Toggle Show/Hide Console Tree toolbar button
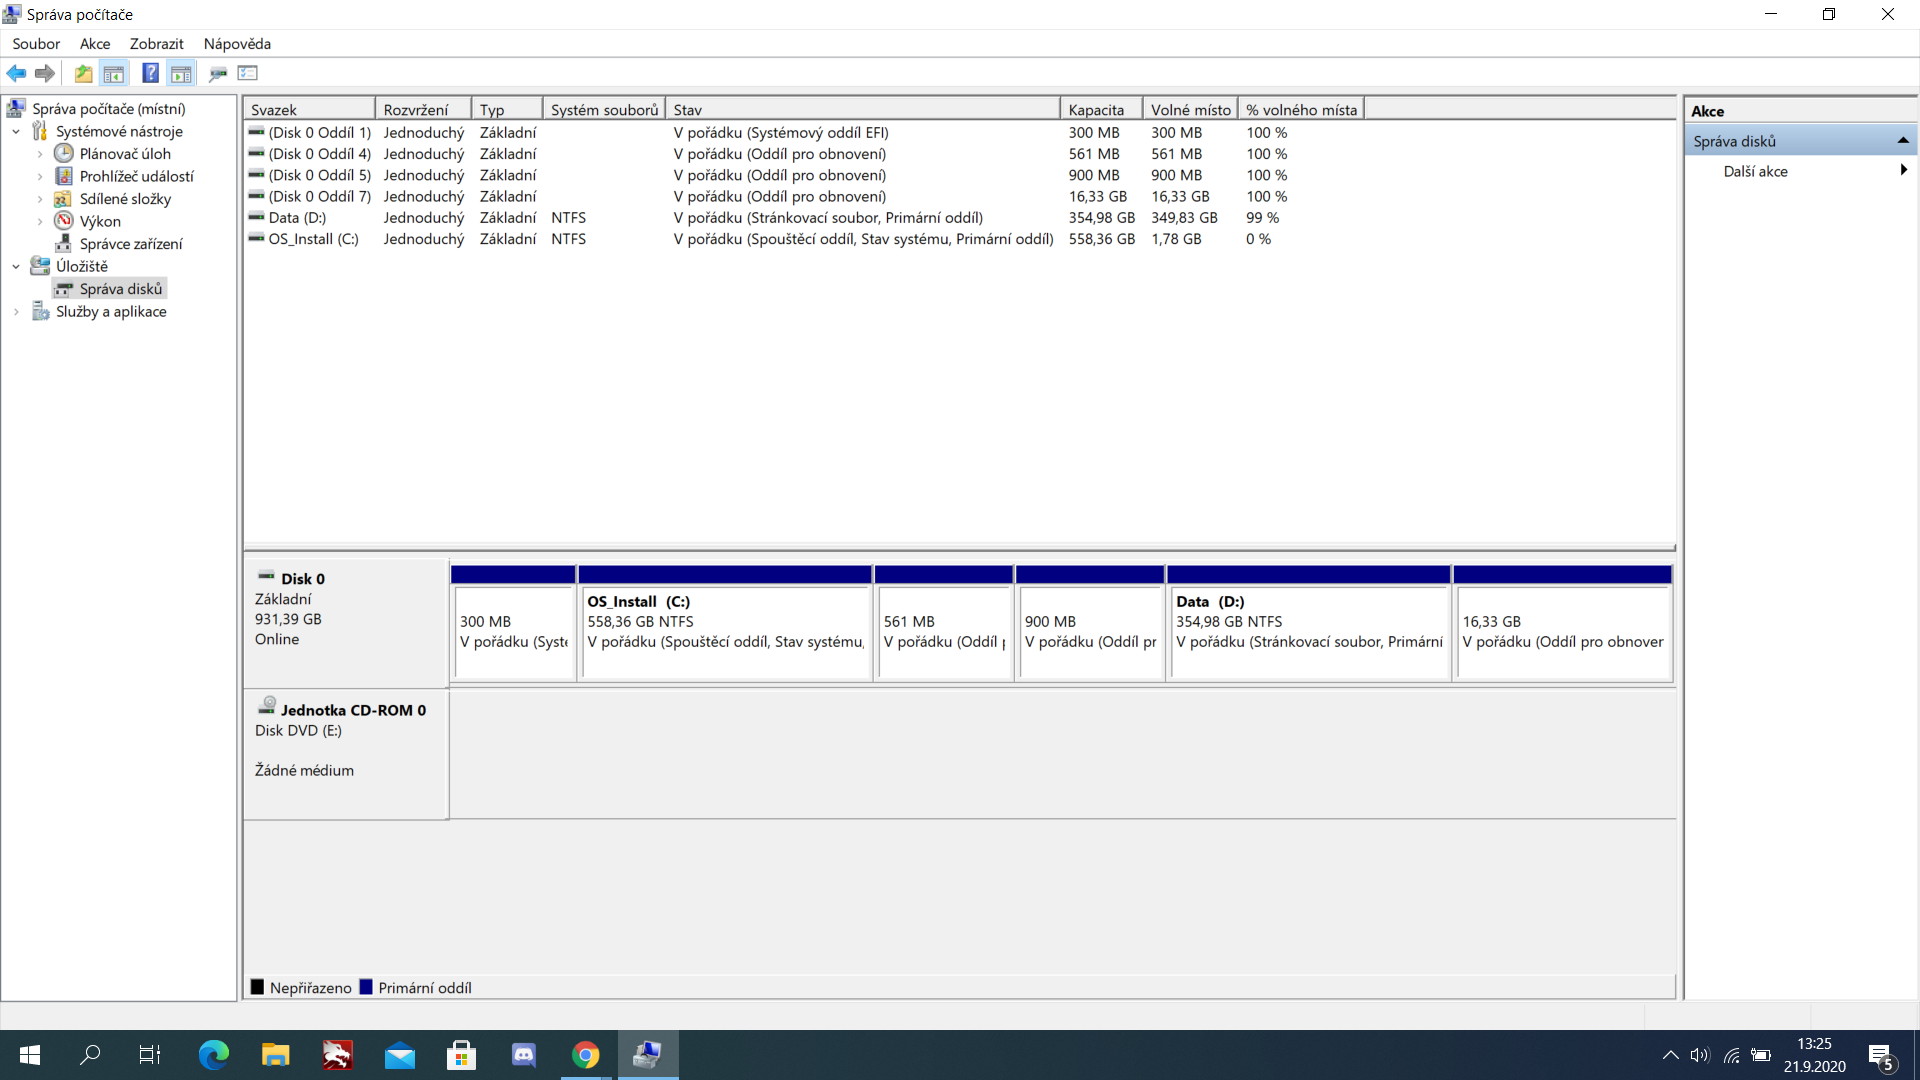 114,73
